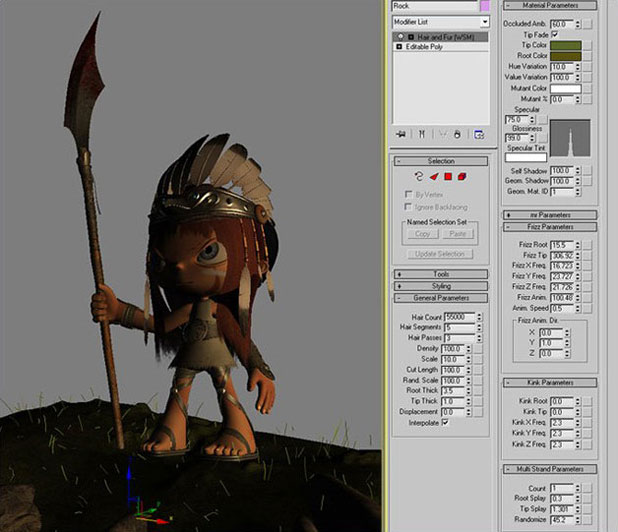
Task: Toggle Show End Result icon in stack toolbar
Action: pyautogui.click(x=422, y=134)
